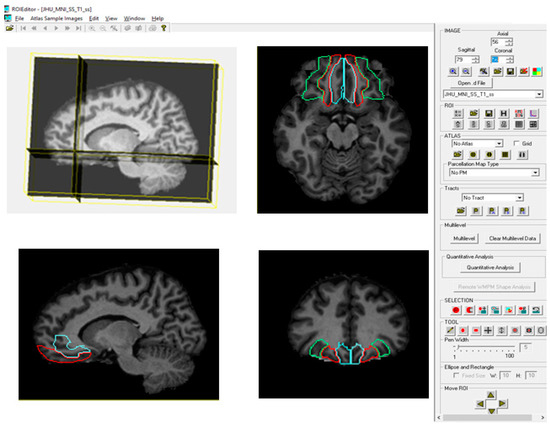Expand the No Tract dropdown
The height and width of the screenshot is (426, 550).
coord(492,198)
